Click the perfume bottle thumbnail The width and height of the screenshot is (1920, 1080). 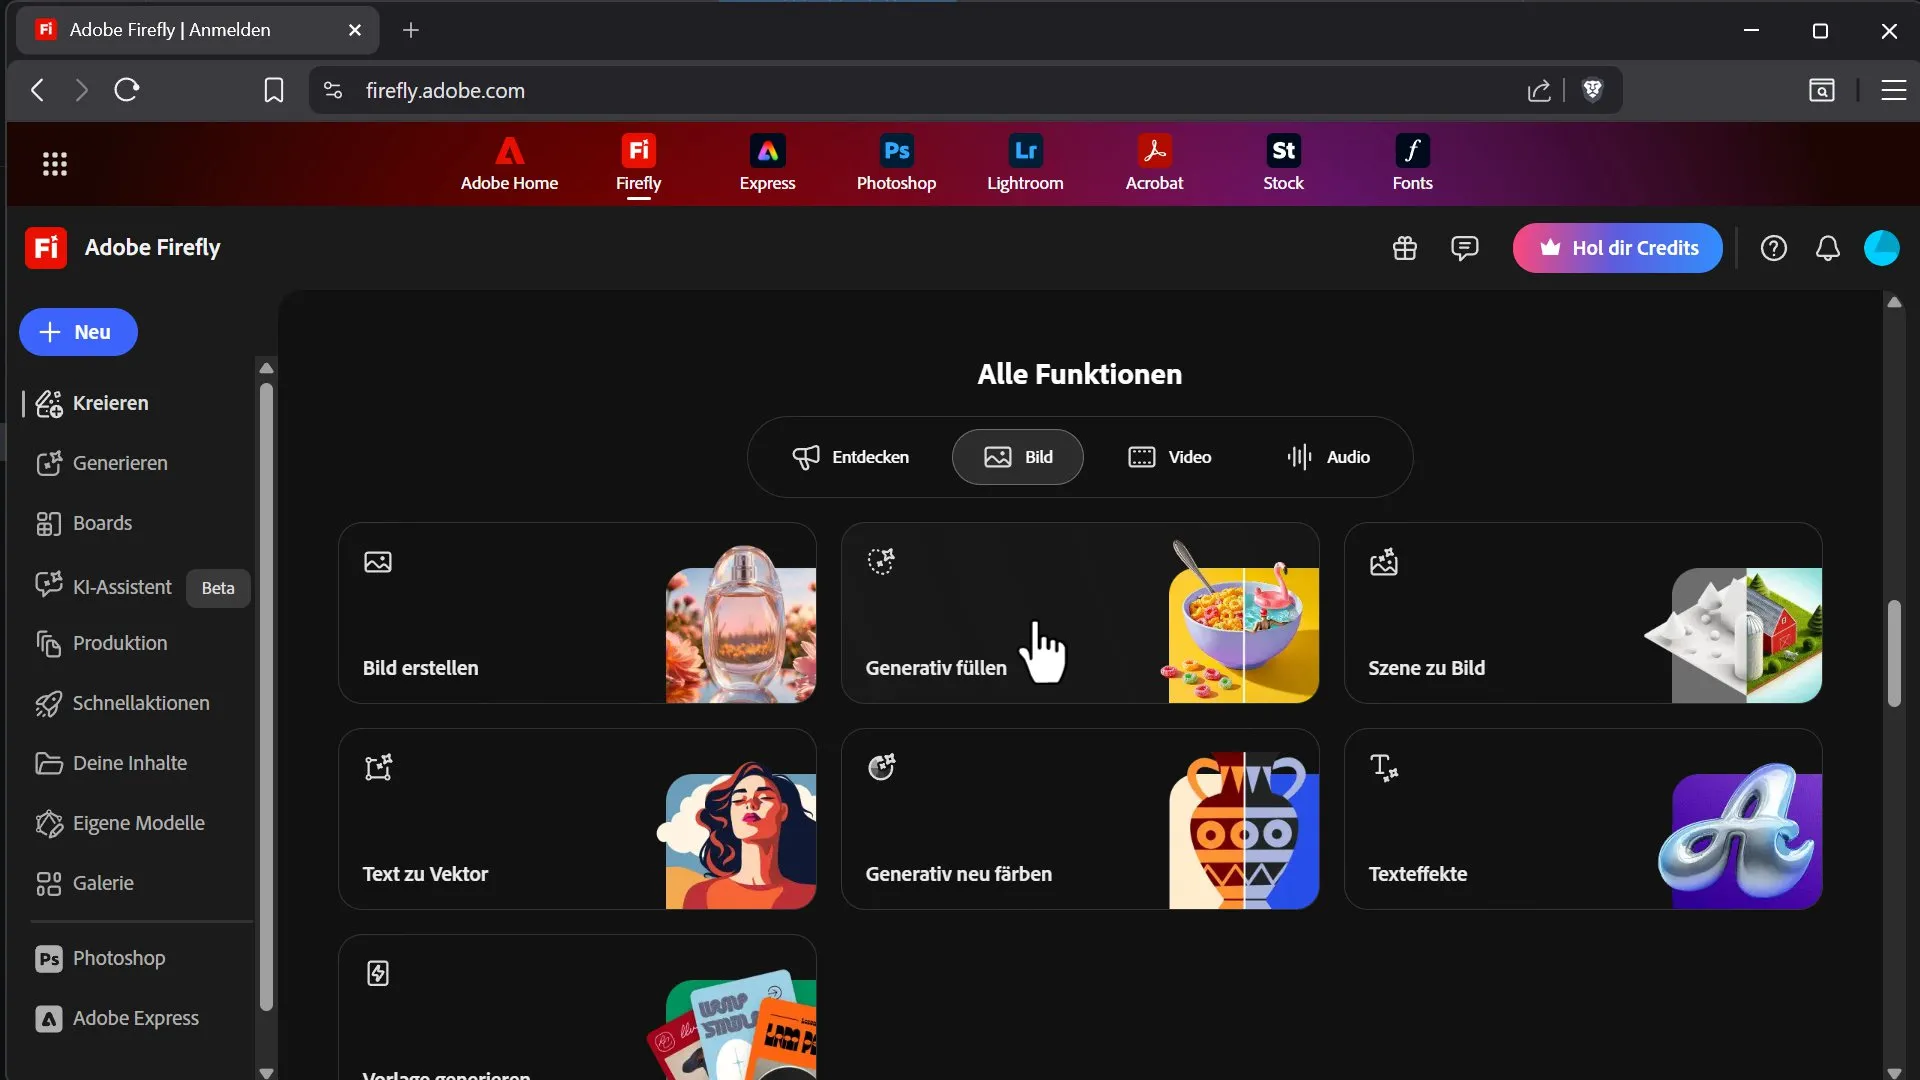click(741, 624)
